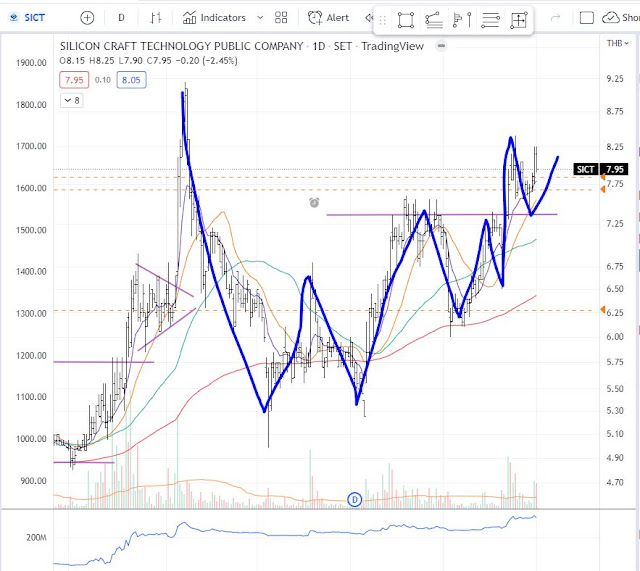The width and height of the screenshot is (640, 571).
Task: Click the 1300.00 left scale label
Action: click(31, 313)
